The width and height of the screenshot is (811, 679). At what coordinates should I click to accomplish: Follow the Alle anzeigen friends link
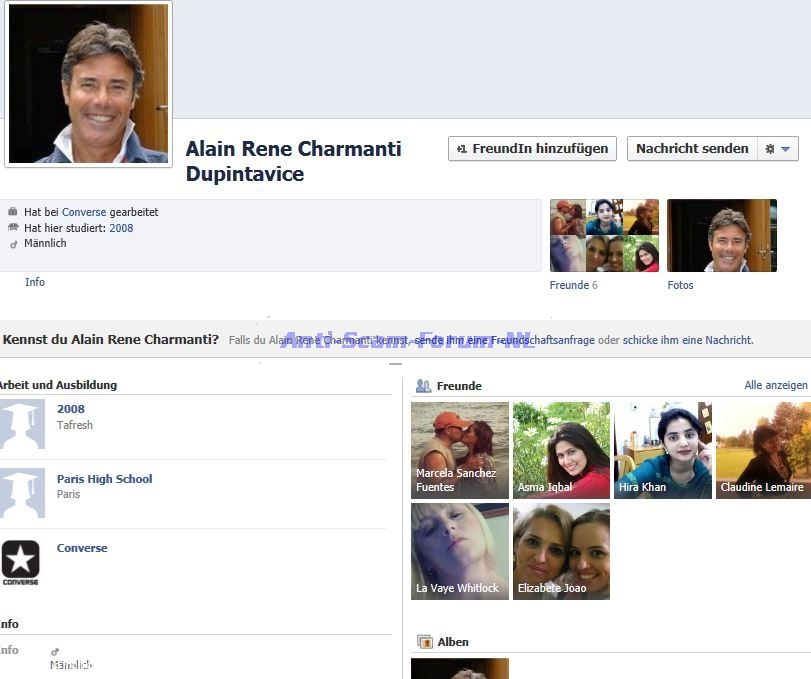(775, 385)
